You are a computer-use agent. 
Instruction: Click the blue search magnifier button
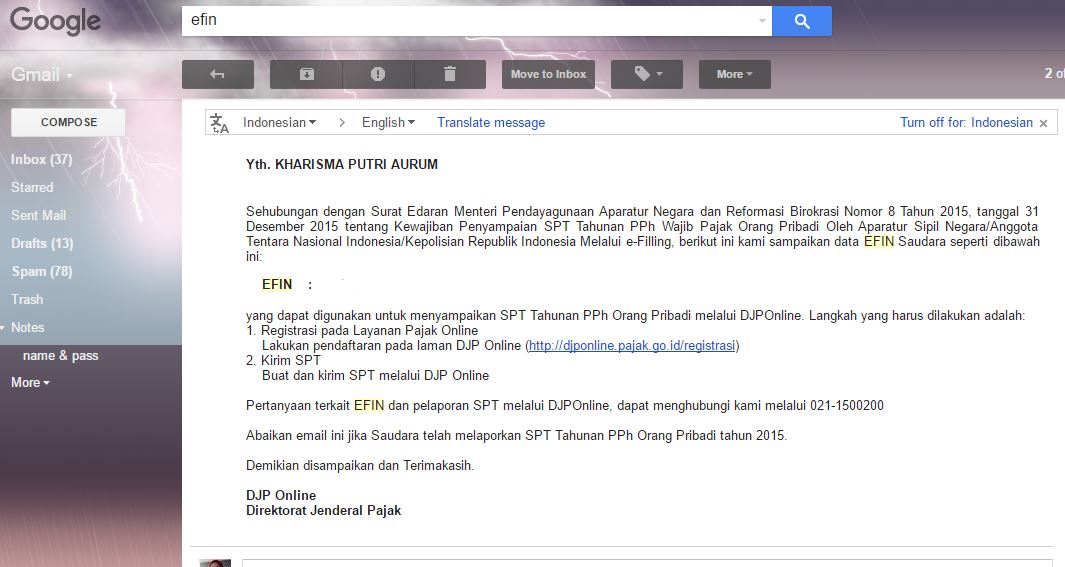tap(801, 21)
